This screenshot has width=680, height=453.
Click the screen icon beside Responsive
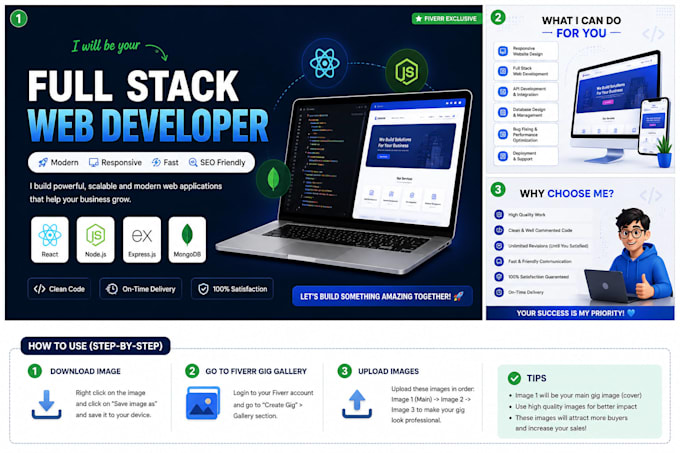93,163
